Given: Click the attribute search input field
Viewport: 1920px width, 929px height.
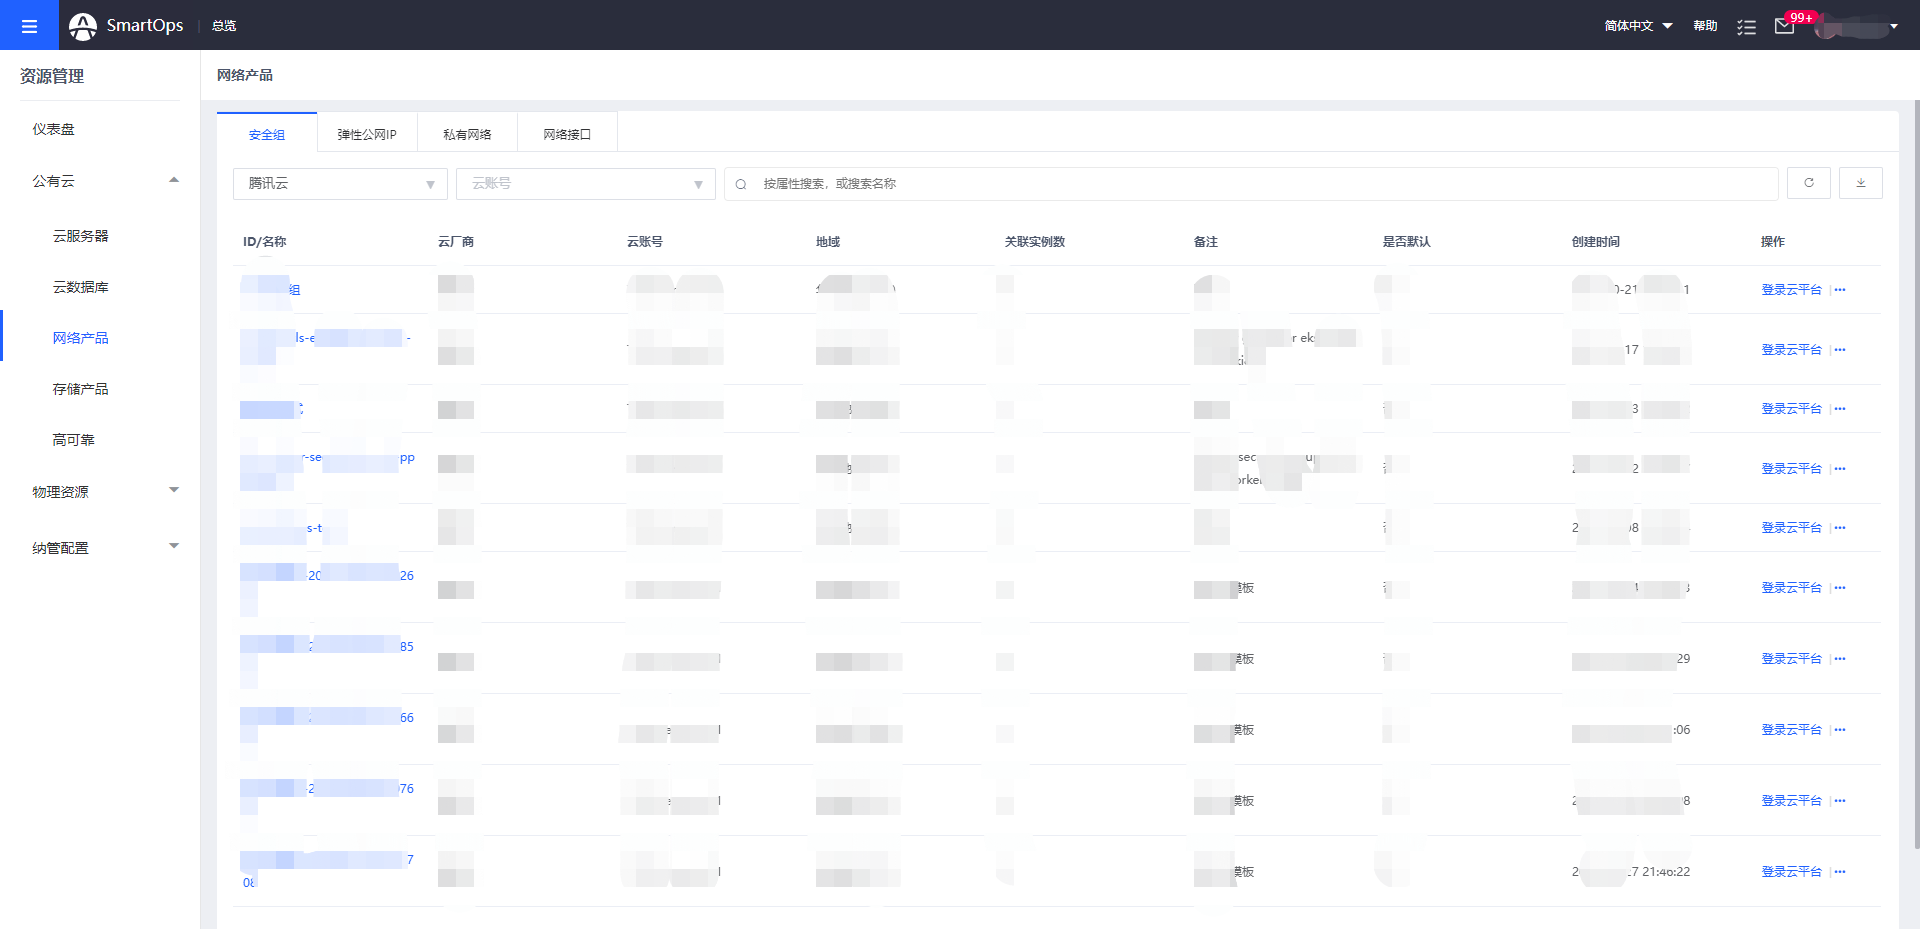Looking at the screenshot, I should point(1251,184).
